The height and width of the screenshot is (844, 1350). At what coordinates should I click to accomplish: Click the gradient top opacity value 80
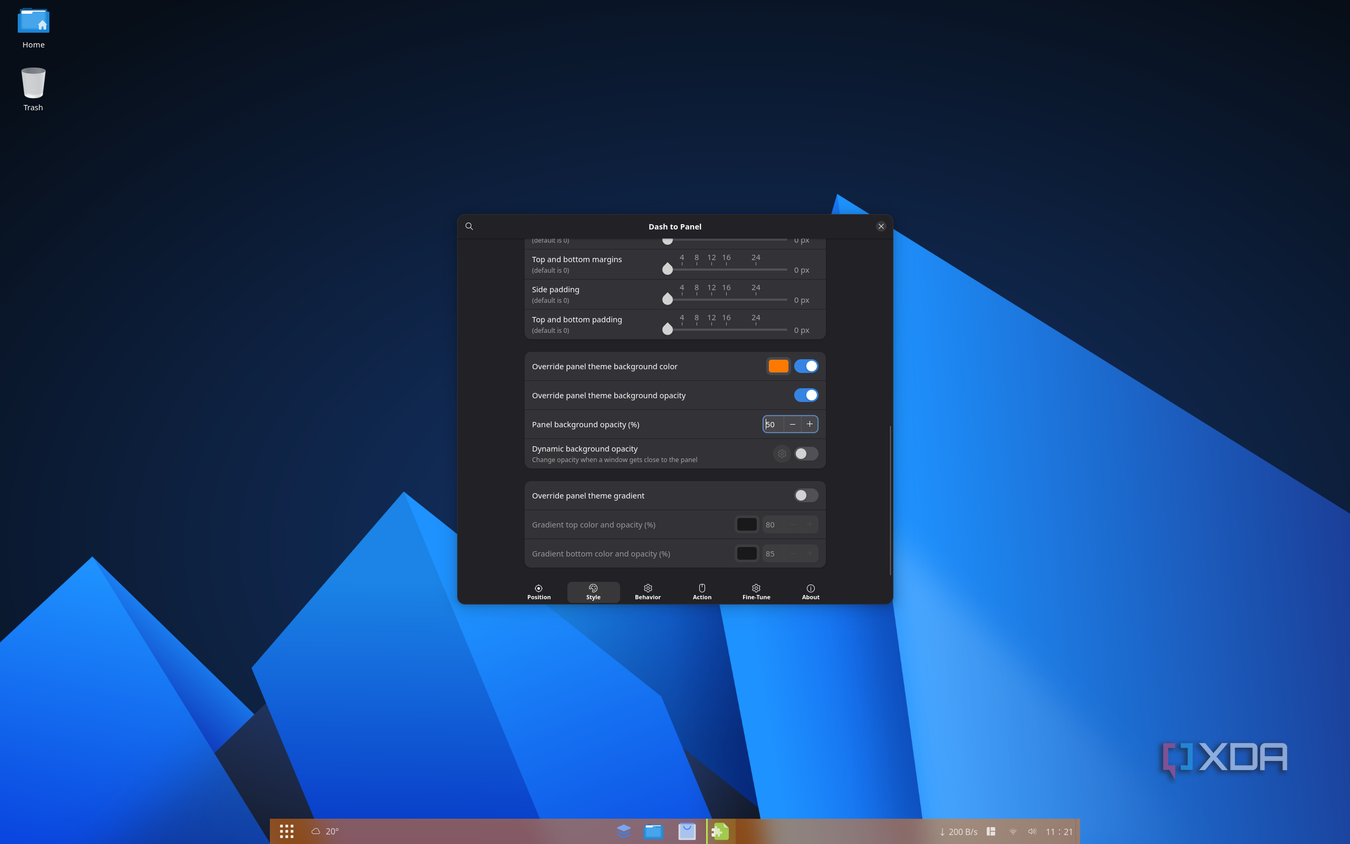pos(772,524)
